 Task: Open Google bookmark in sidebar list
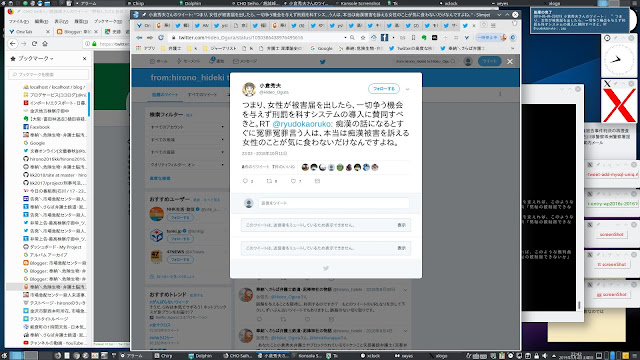tap(34, 143)
